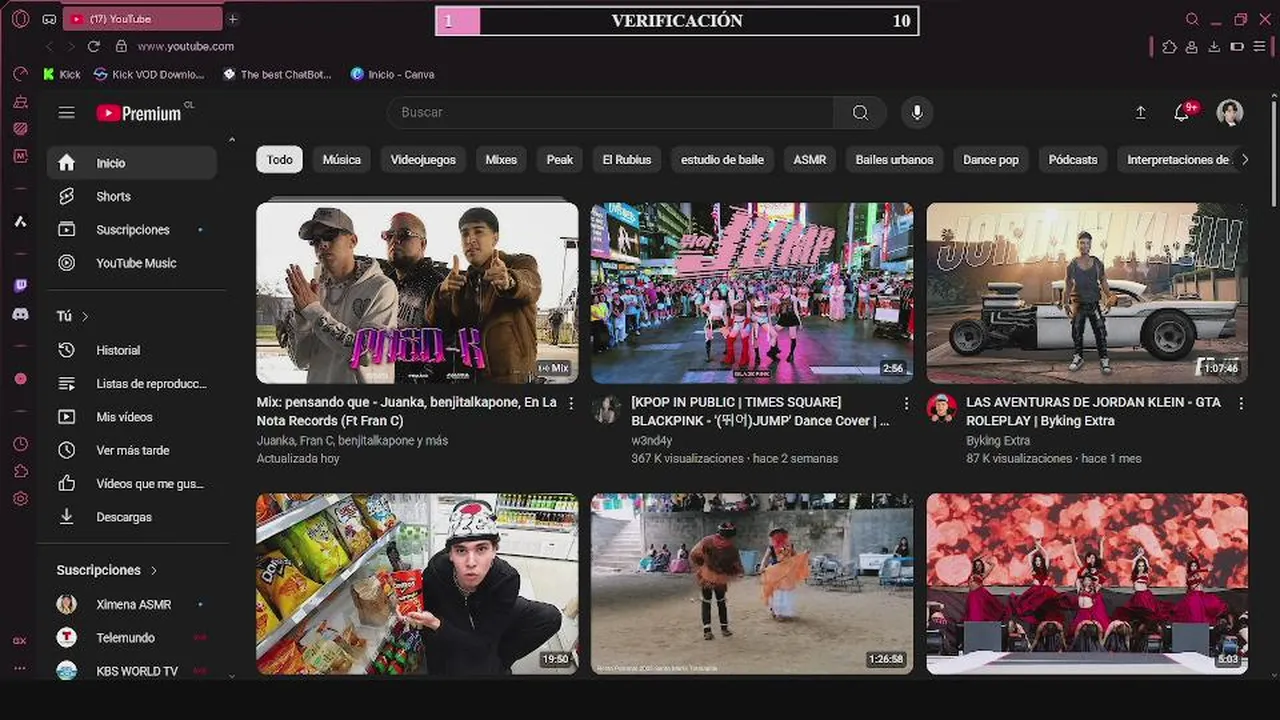Open browser downloads icon in toolbar
1280x720 pixels.
pyautogui.click(x=1214, y=46)
